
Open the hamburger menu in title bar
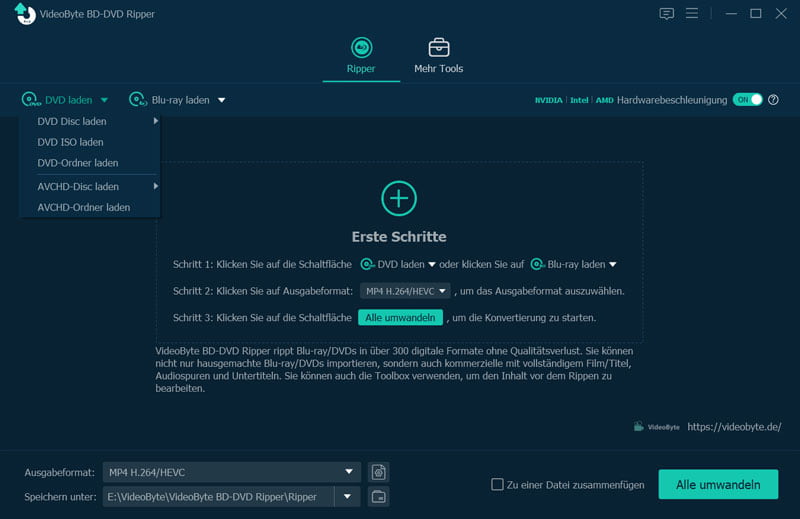[692, 14]
